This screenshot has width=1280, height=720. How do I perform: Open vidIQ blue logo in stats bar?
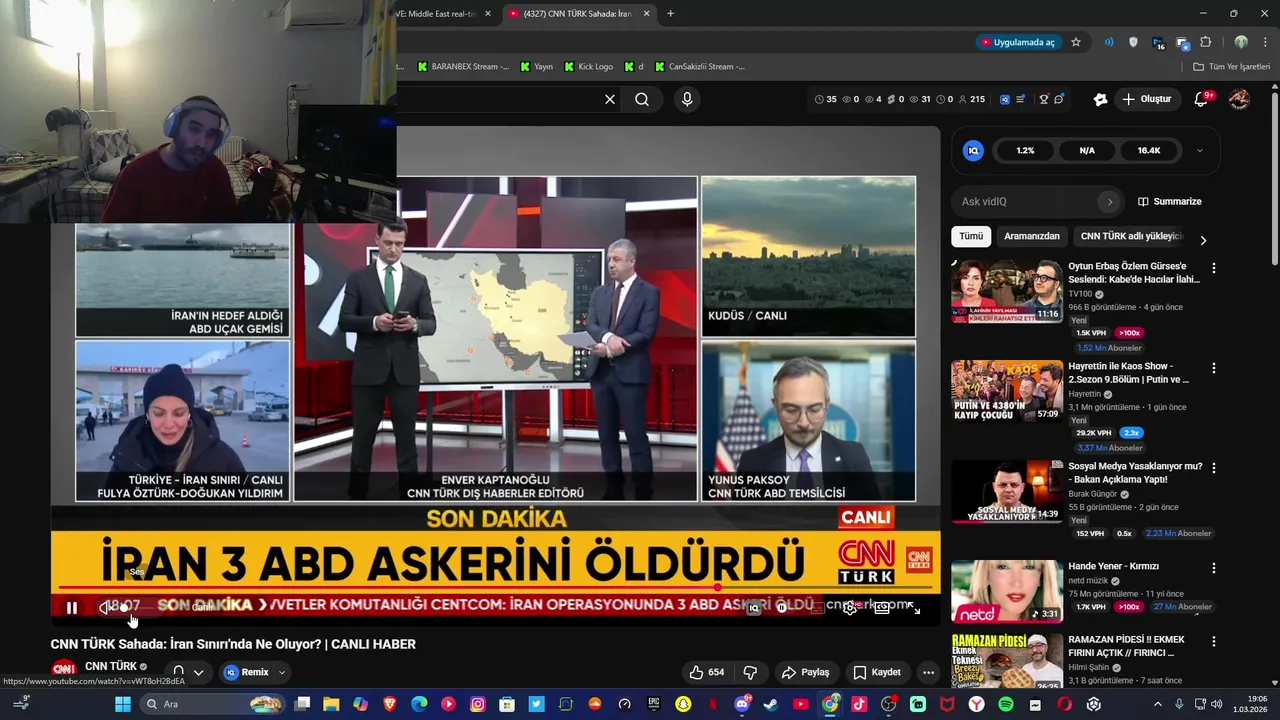tap(1005, 99)
